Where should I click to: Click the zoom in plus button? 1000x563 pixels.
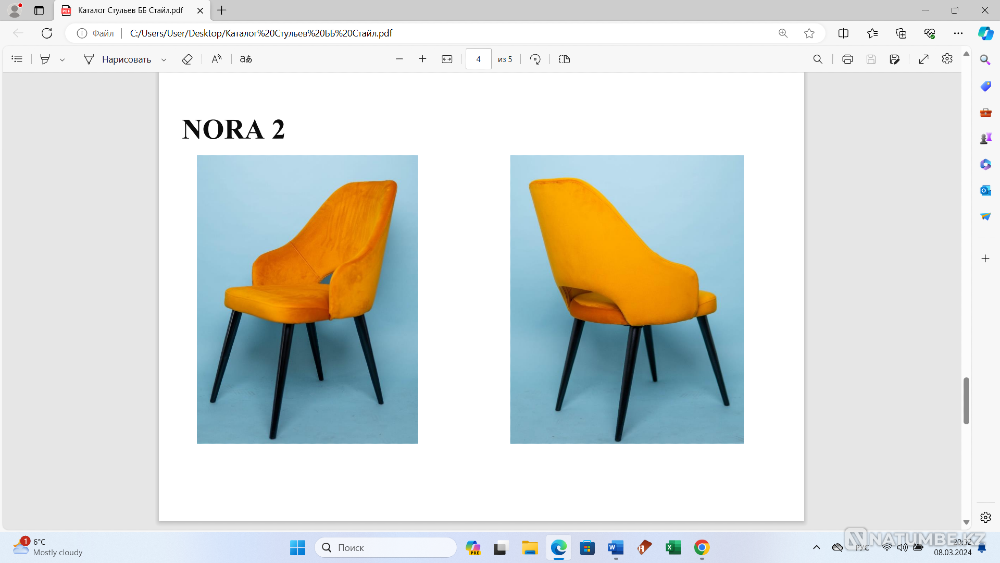[422, 59]
